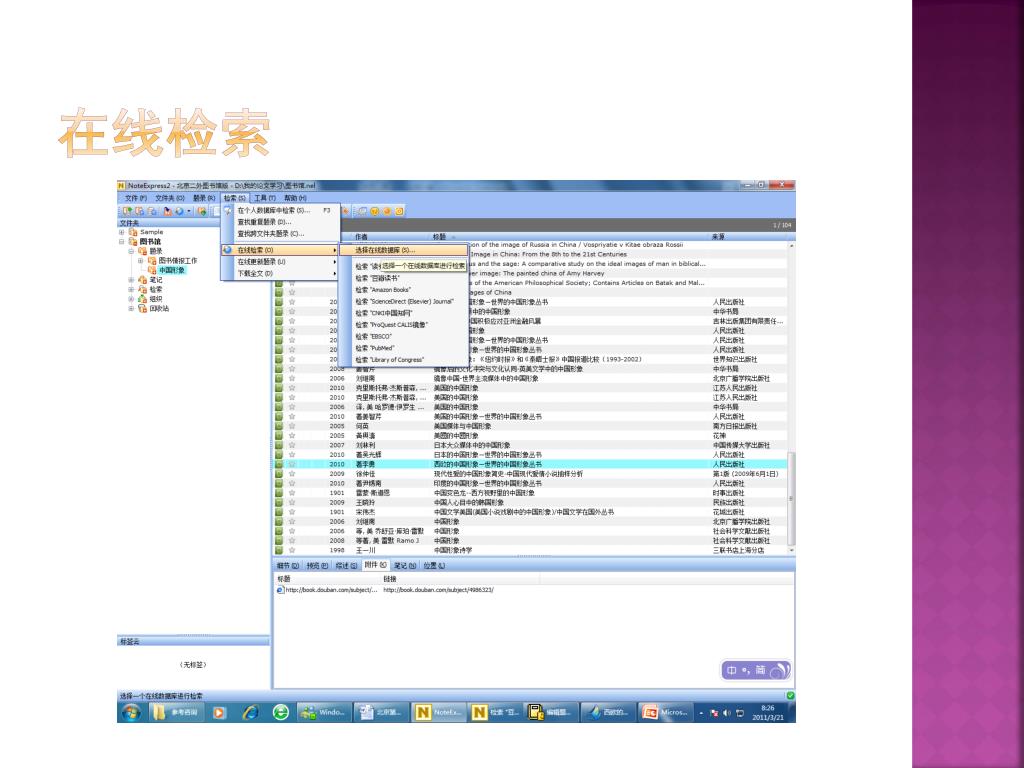Click the taskbar volume speaker icon
The width and height of the screenshot is (1024, 768).
coord(727,713)
